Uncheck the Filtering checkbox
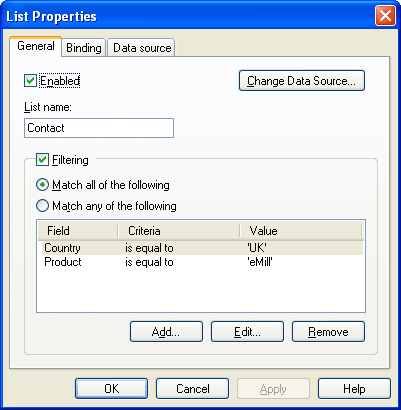Viewport: 401px width, 410px height. click(42, 160)
